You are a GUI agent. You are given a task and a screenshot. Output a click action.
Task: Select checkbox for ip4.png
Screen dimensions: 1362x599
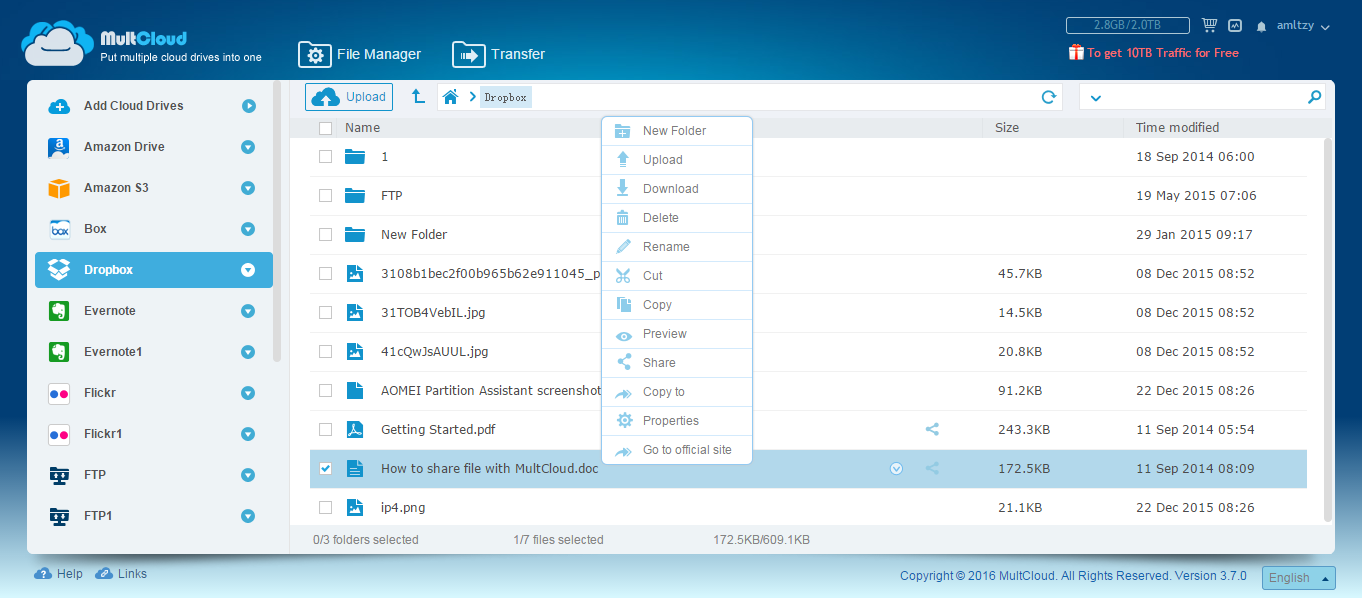[325, 507]
